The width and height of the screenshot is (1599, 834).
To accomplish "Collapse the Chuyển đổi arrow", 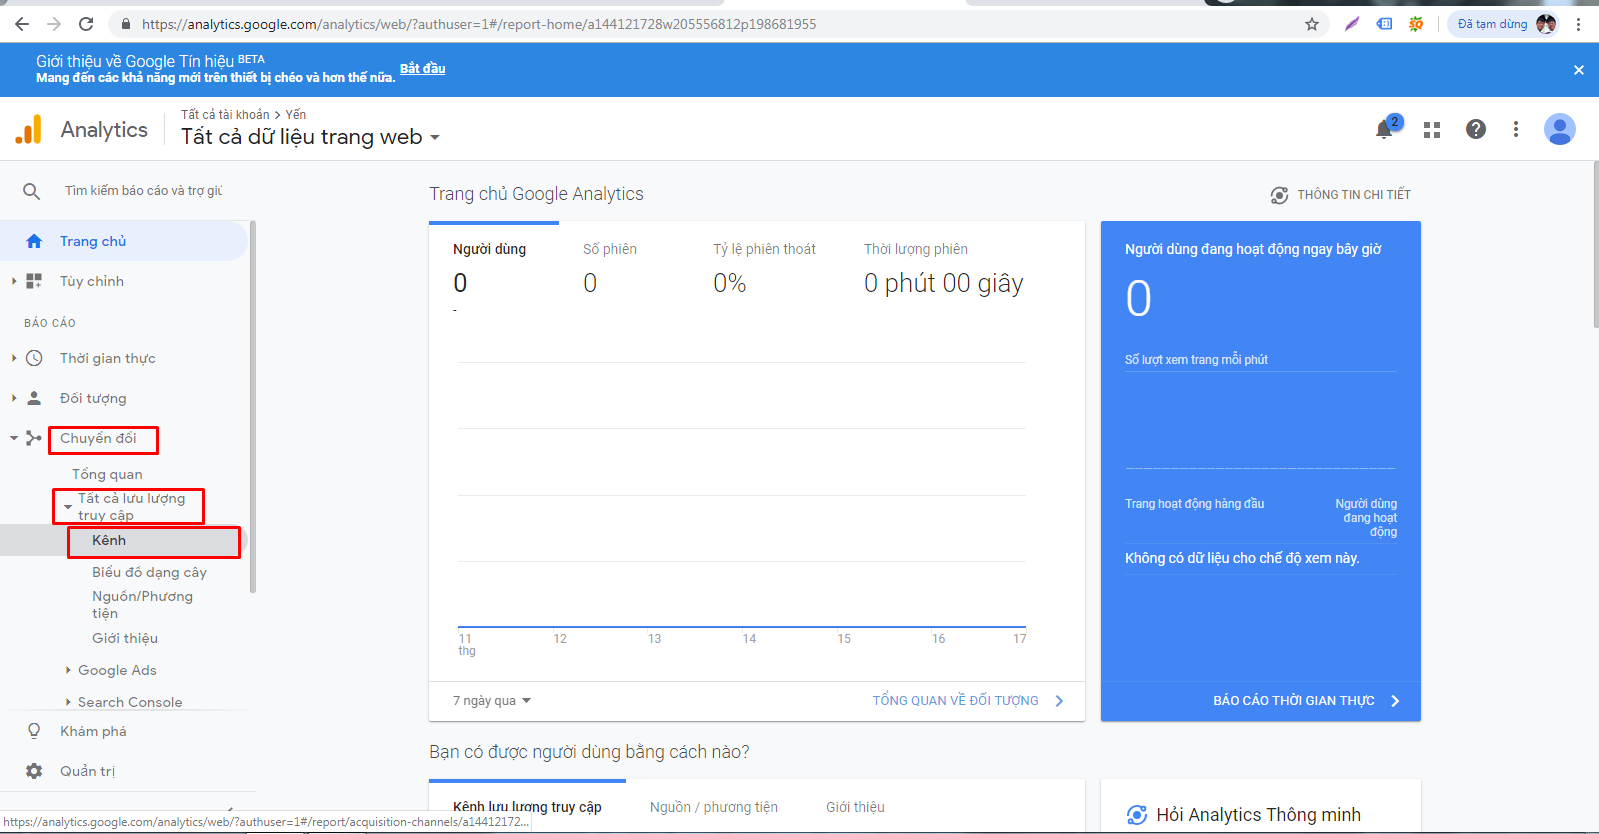I will (14, 438).
